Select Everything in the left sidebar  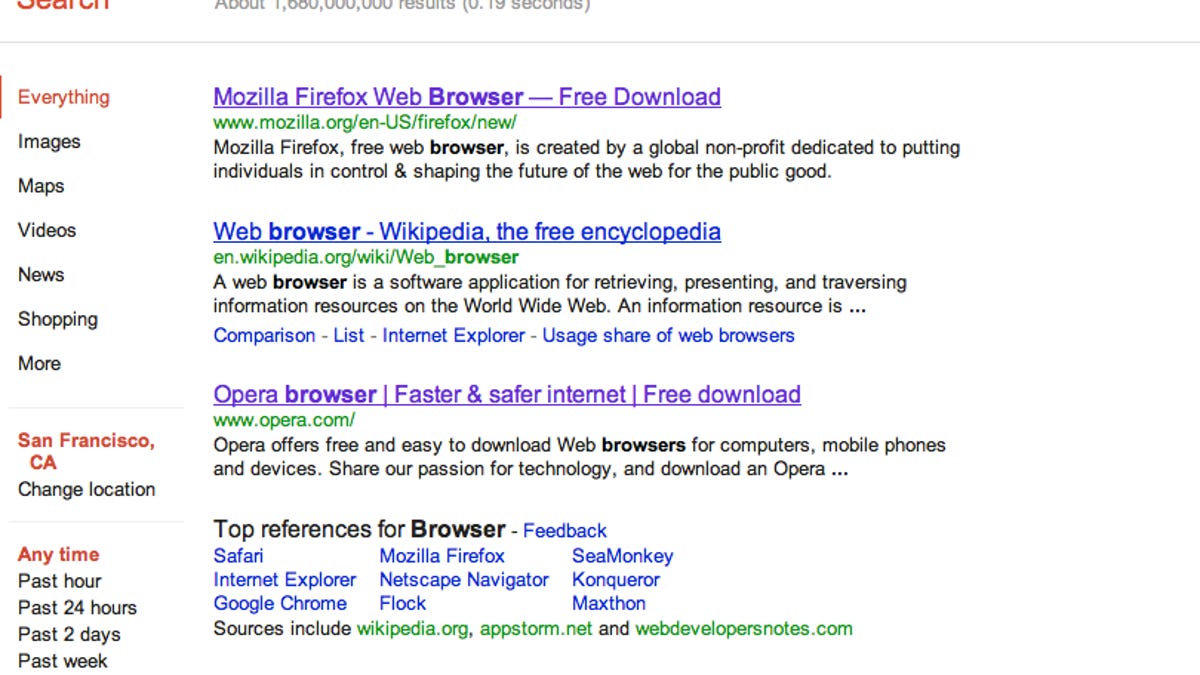63,97
